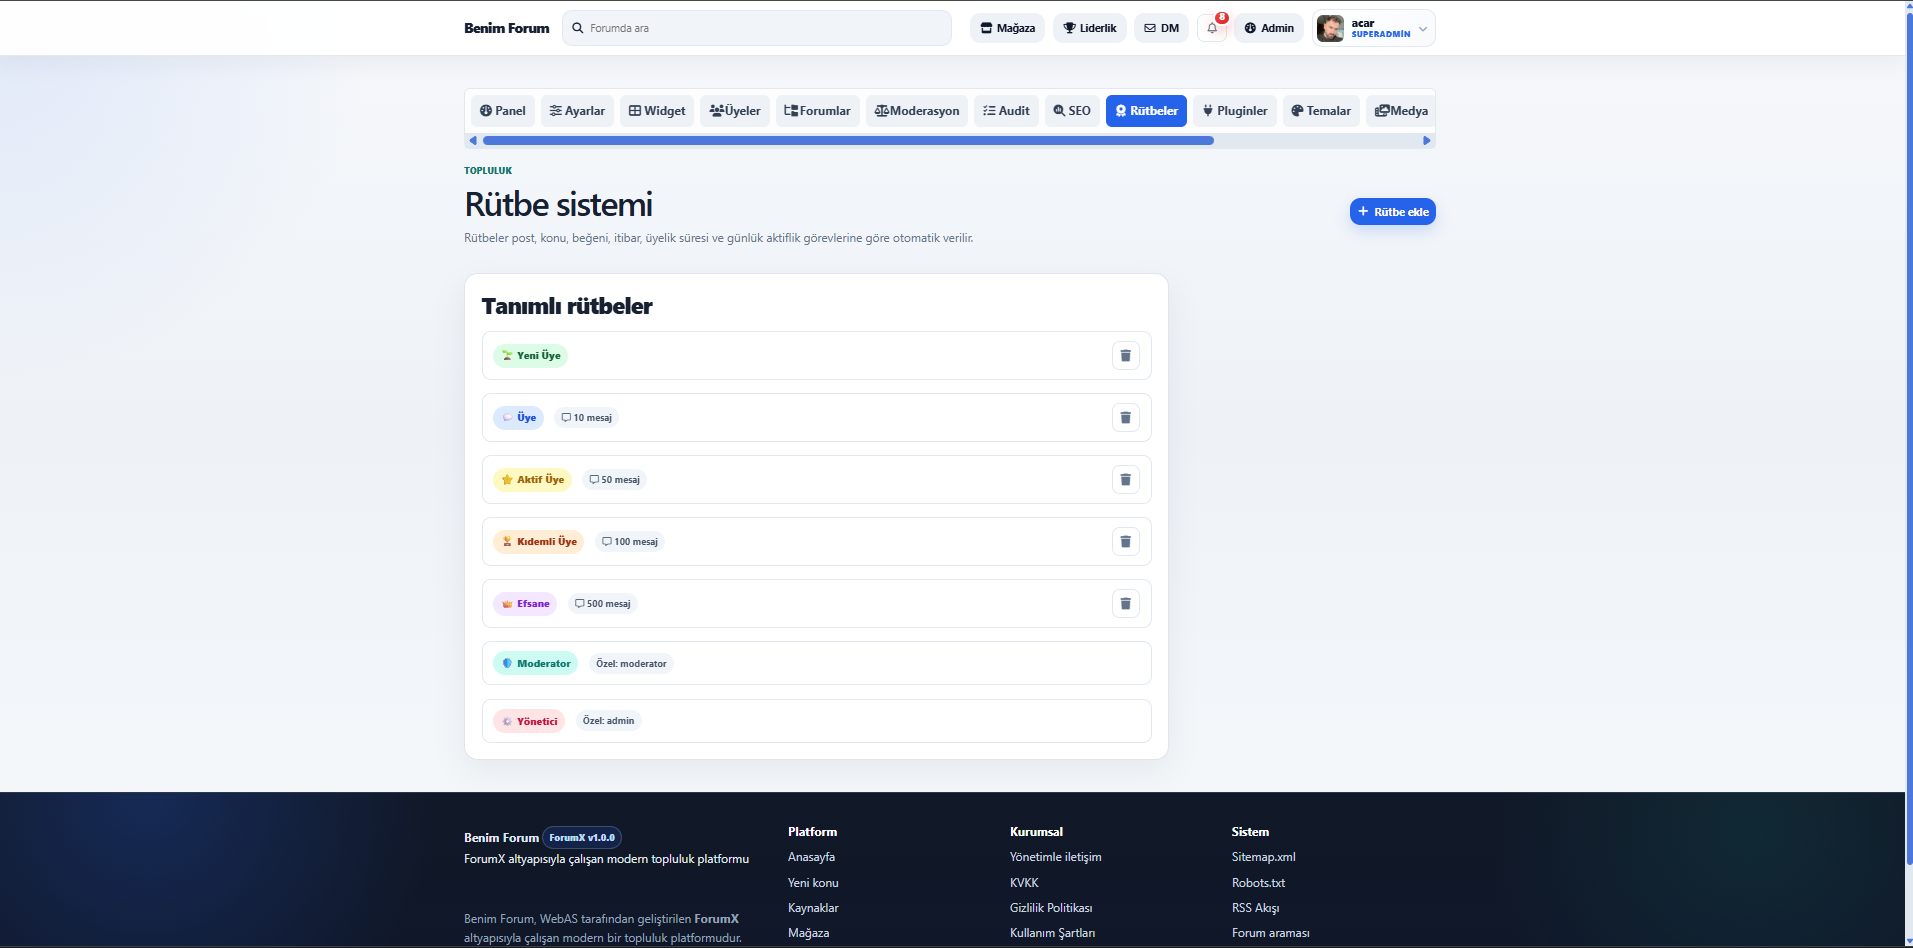
Task: Open the Üyeler tab
Action: point(735,111)
